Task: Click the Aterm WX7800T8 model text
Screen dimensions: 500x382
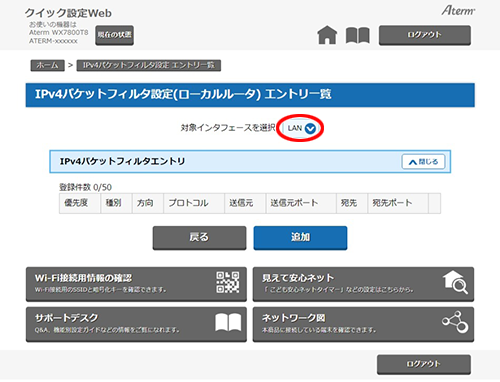Action: (59, 33)
